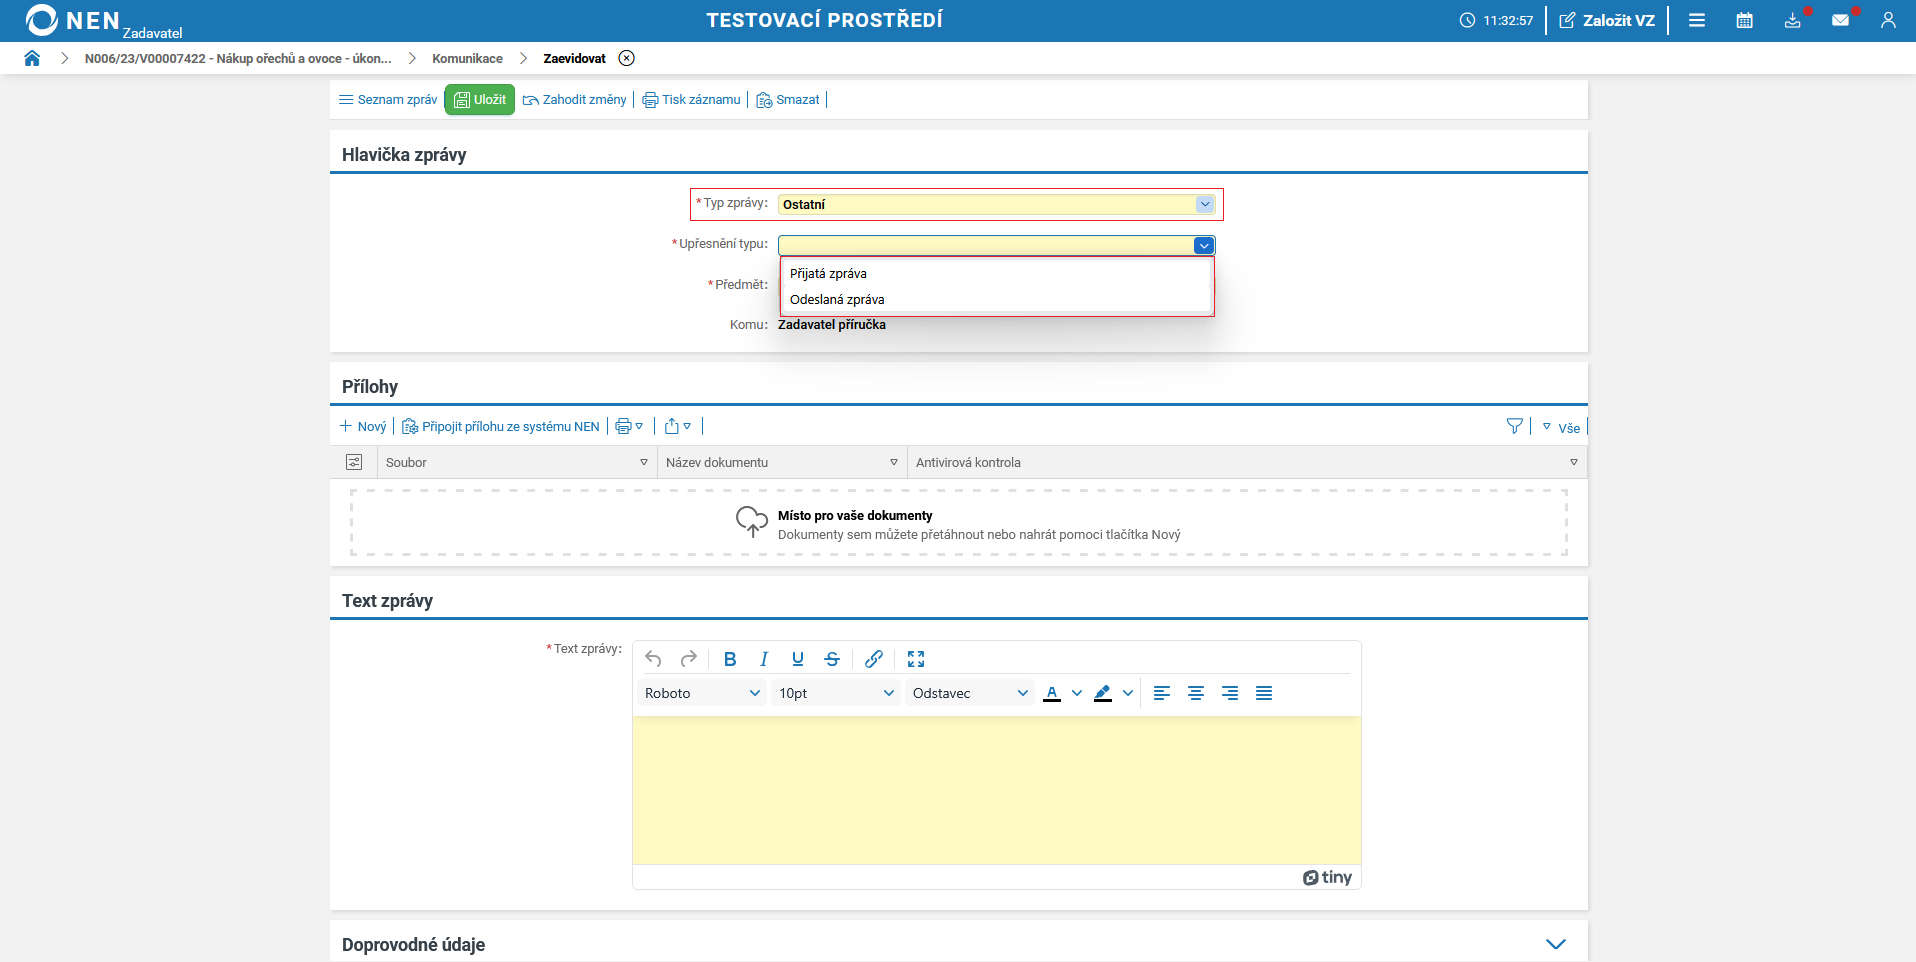Expand the Doprovodné údaje section
1916x962 pixels.
pyautogui.click(x=1555, y=944)
